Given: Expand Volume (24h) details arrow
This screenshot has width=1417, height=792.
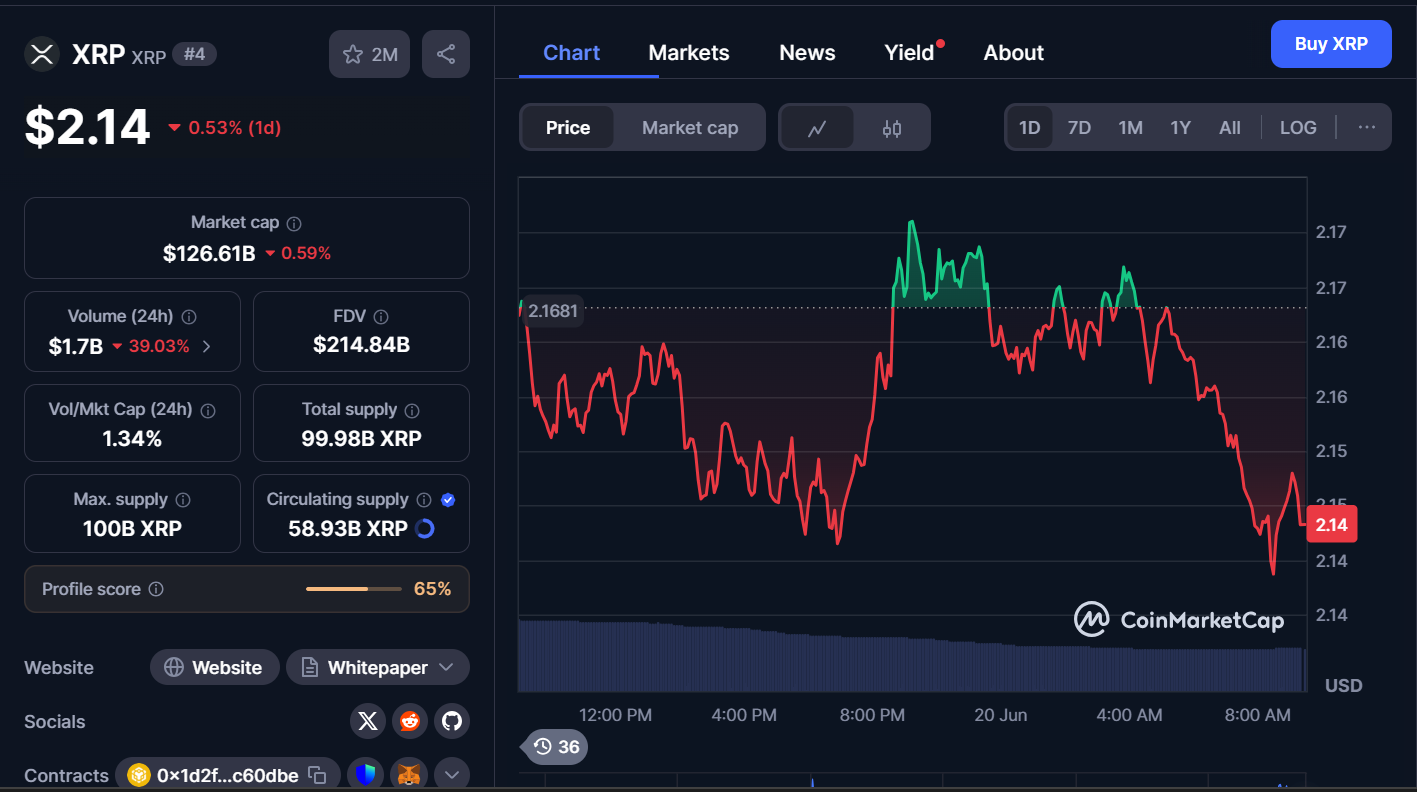Looking at the screenshot, I should point(207,347).
